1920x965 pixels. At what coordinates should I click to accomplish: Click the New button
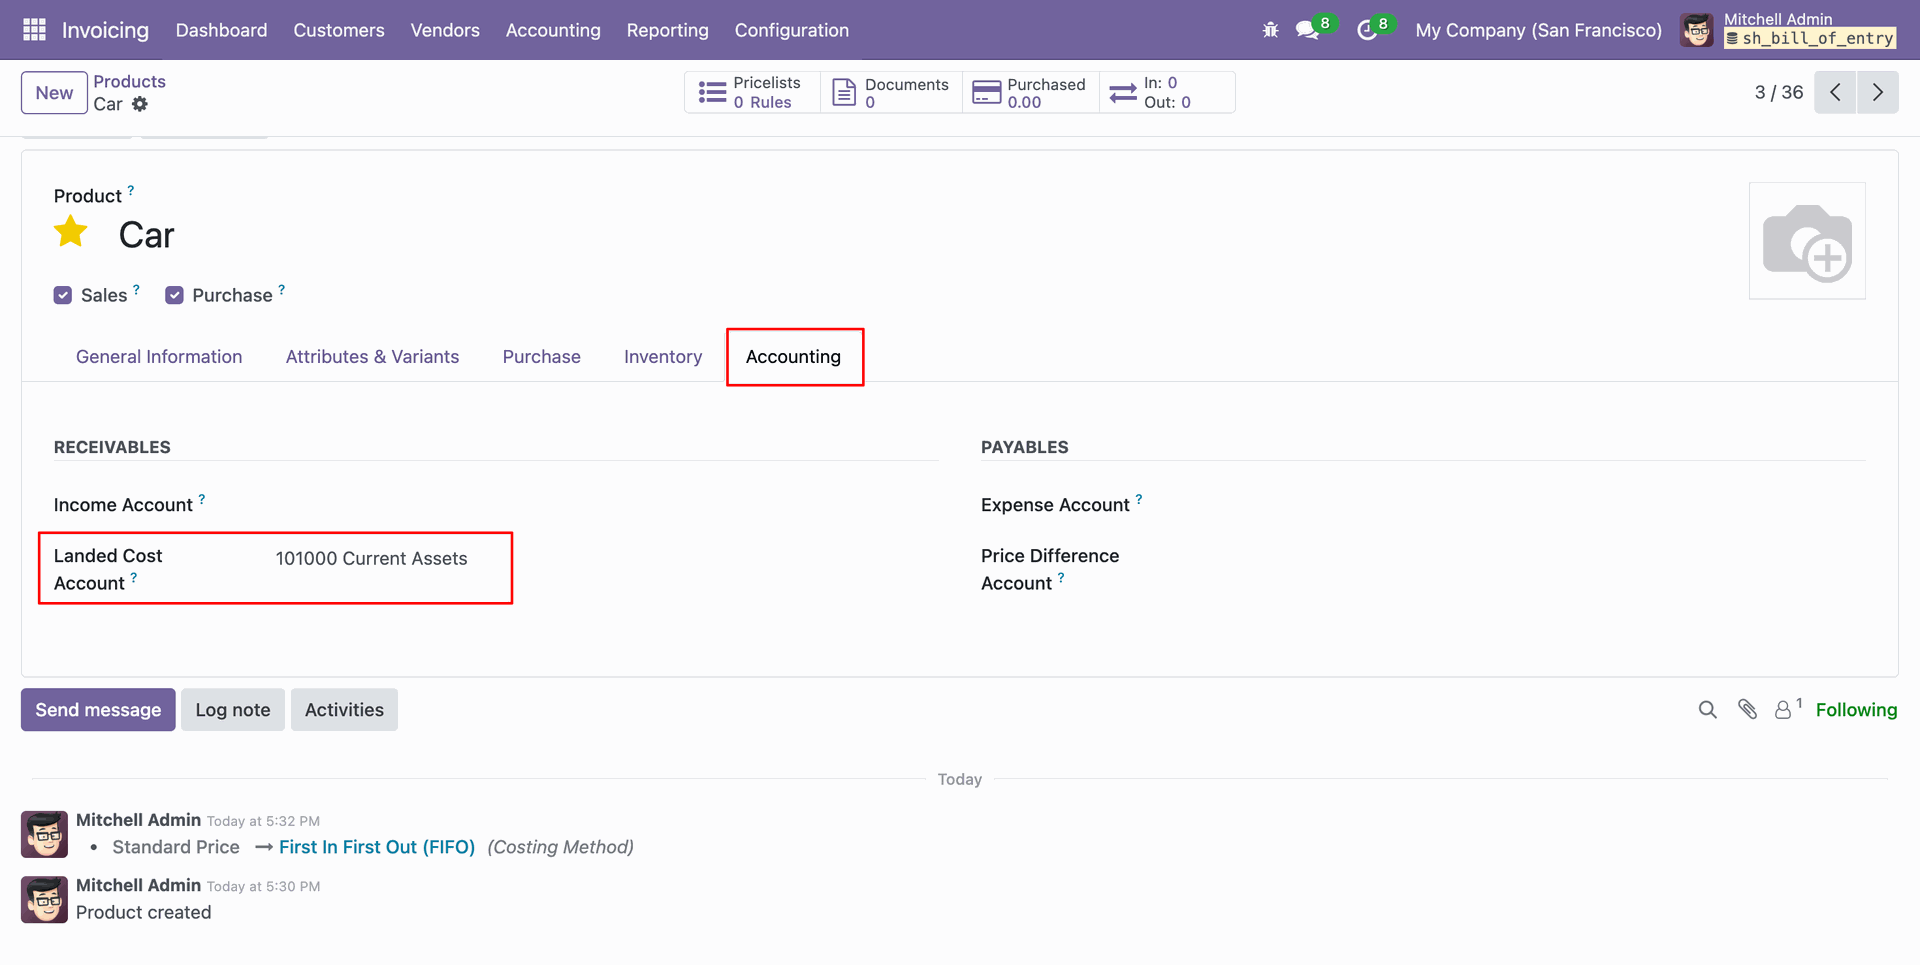coord(54,93)
